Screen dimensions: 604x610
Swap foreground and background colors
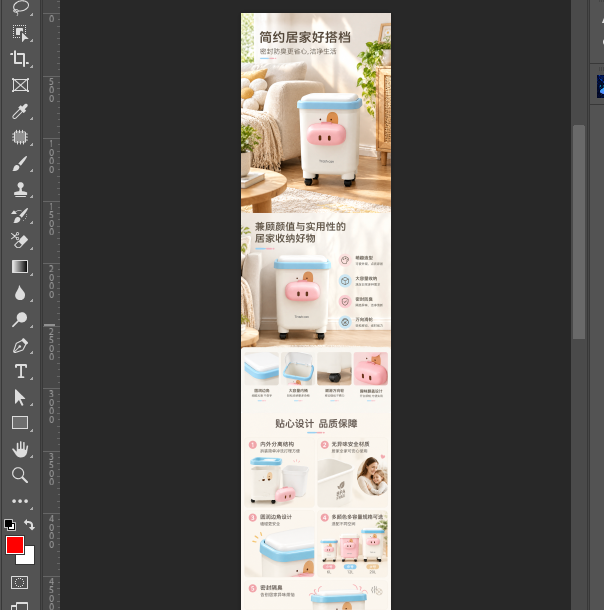(30, 525)
